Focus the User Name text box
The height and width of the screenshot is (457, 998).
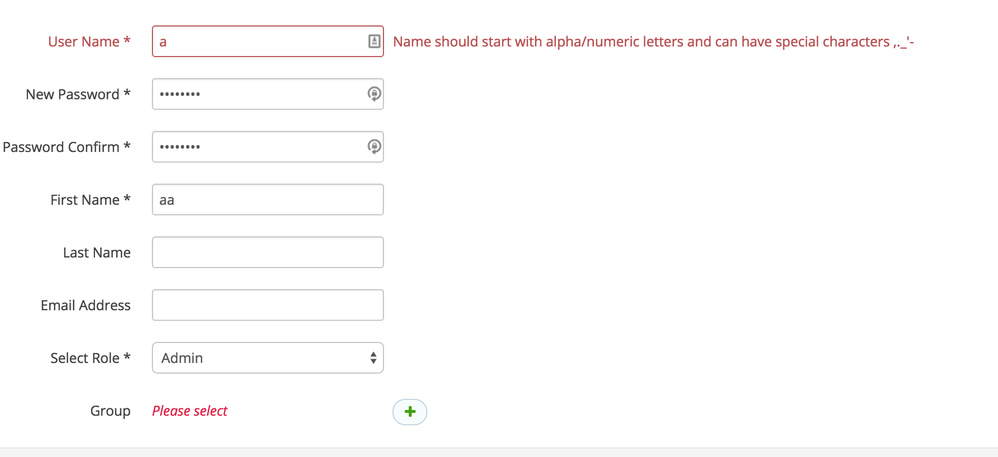[258, 42]
